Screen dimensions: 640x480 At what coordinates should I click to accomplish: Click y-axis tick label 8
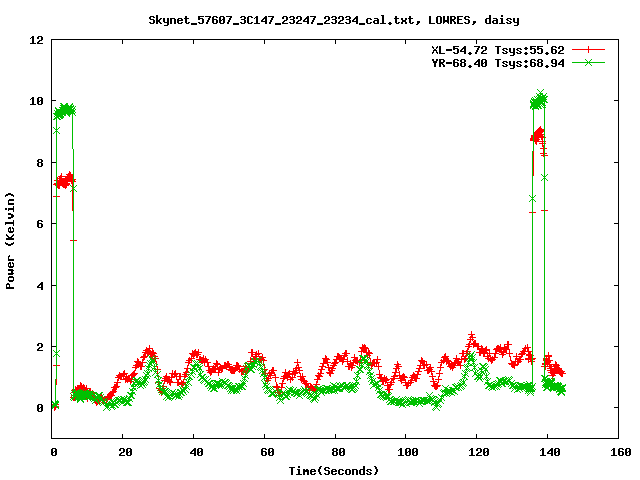[x=40, y=163]
